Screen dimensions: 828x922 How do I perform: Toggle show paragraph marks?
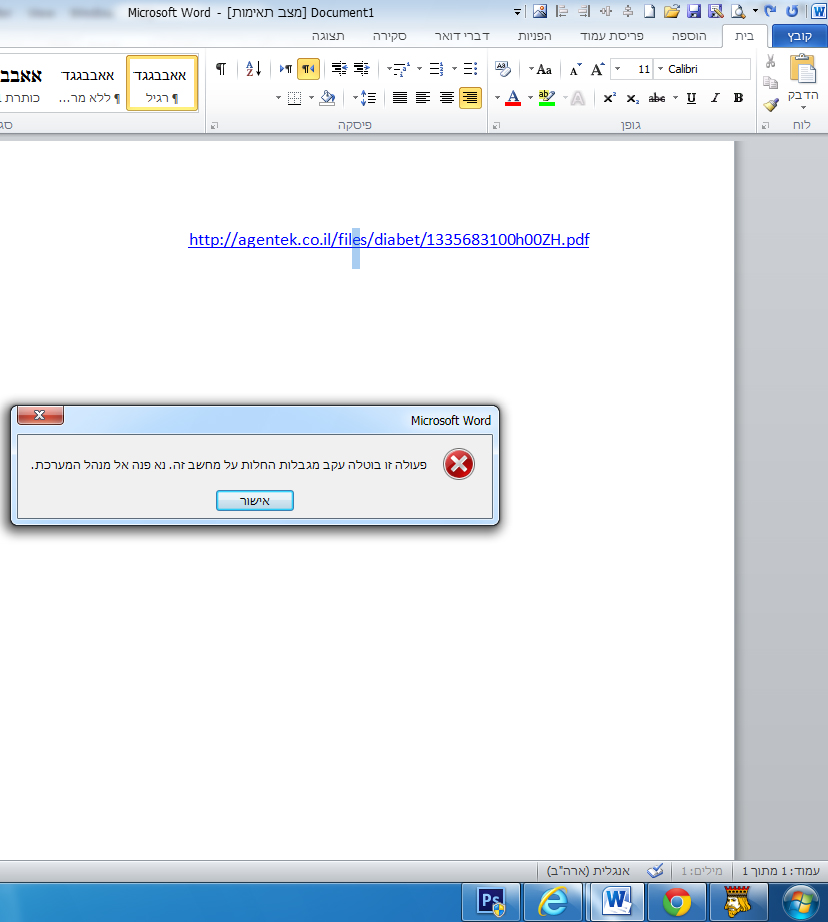coord(221,69)
